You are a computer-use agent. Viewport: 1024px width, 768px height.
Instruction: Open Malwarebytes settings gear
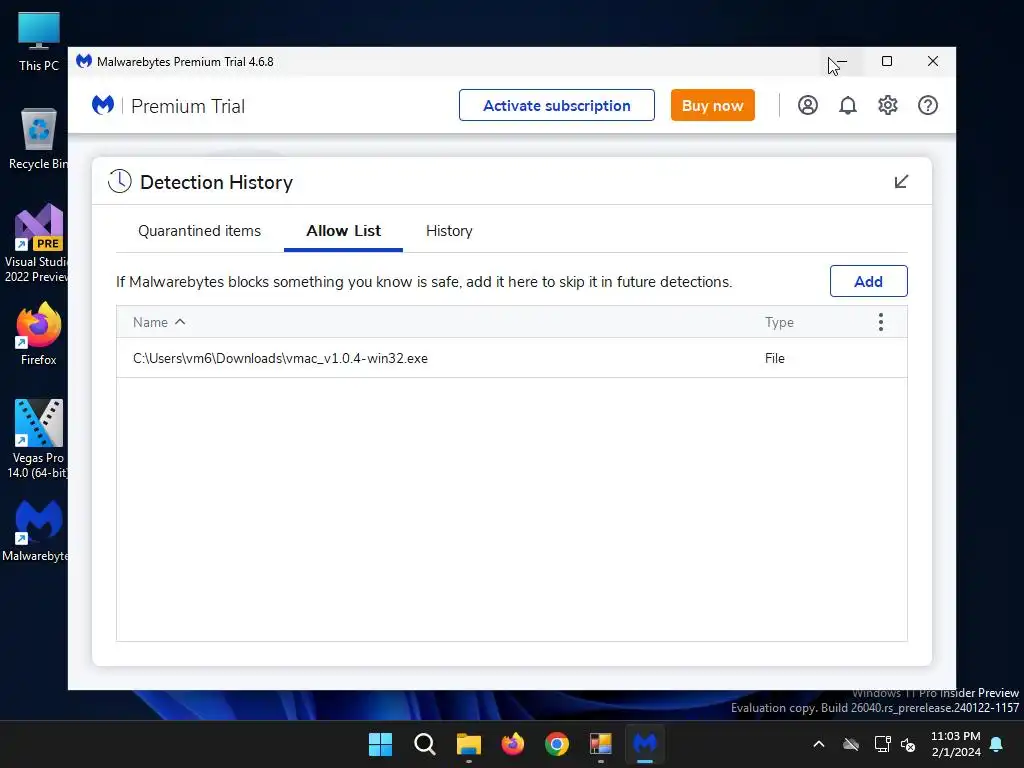[x=888, y=105]
